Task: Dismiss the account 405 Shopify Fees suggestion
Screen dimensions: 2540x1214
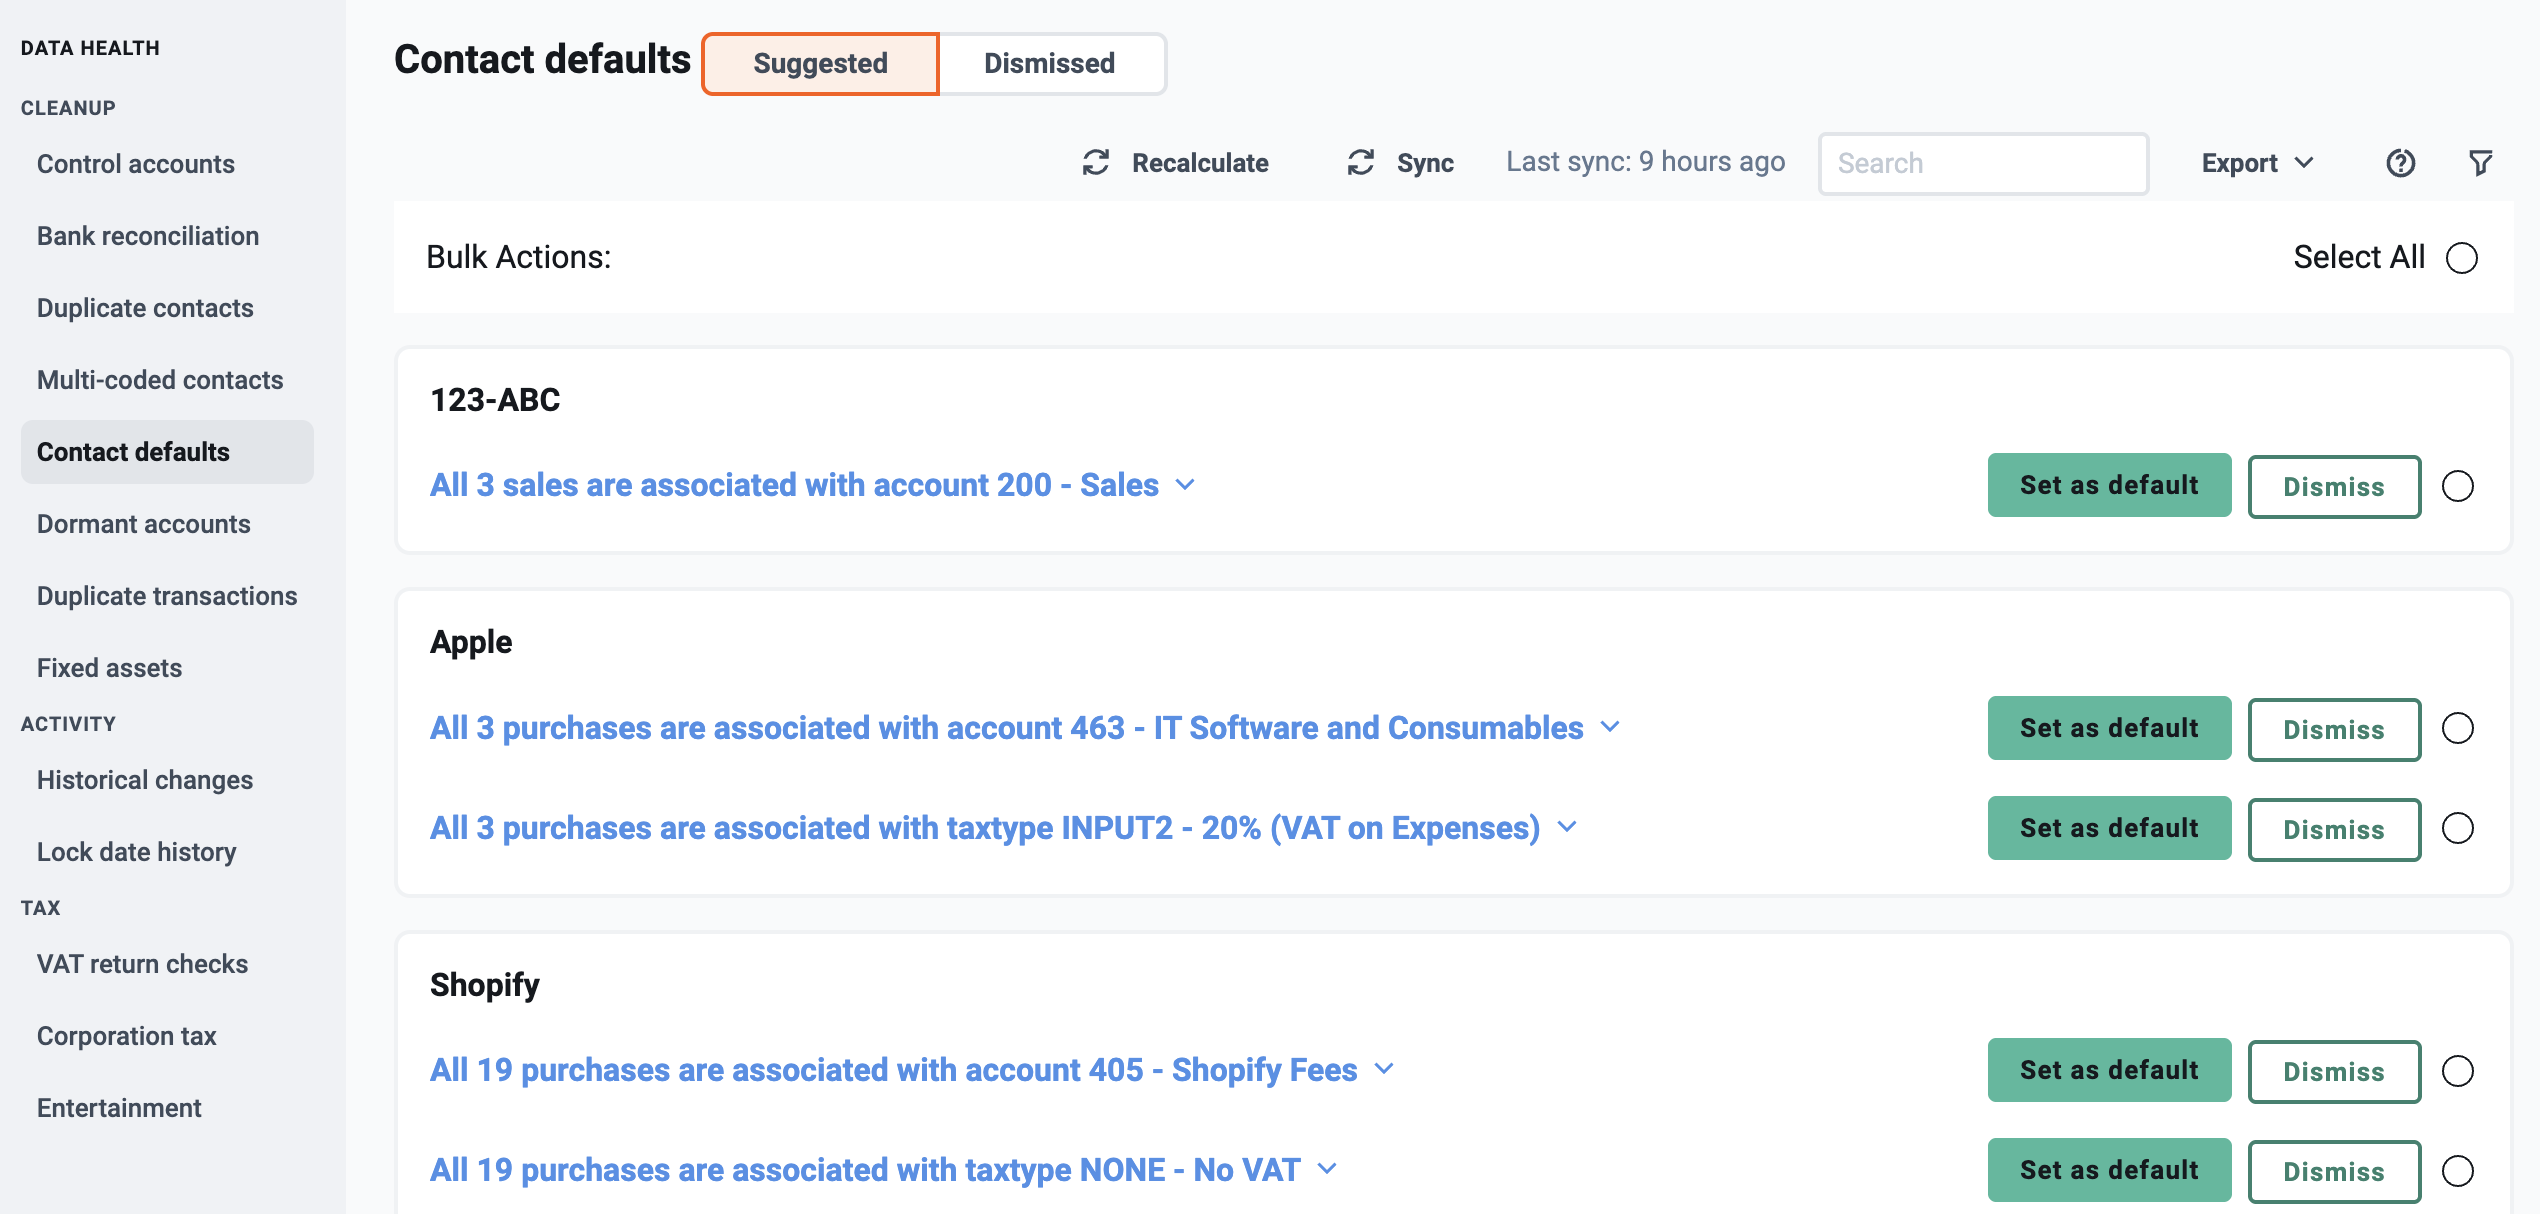Action: (x=2334, y=1072)
